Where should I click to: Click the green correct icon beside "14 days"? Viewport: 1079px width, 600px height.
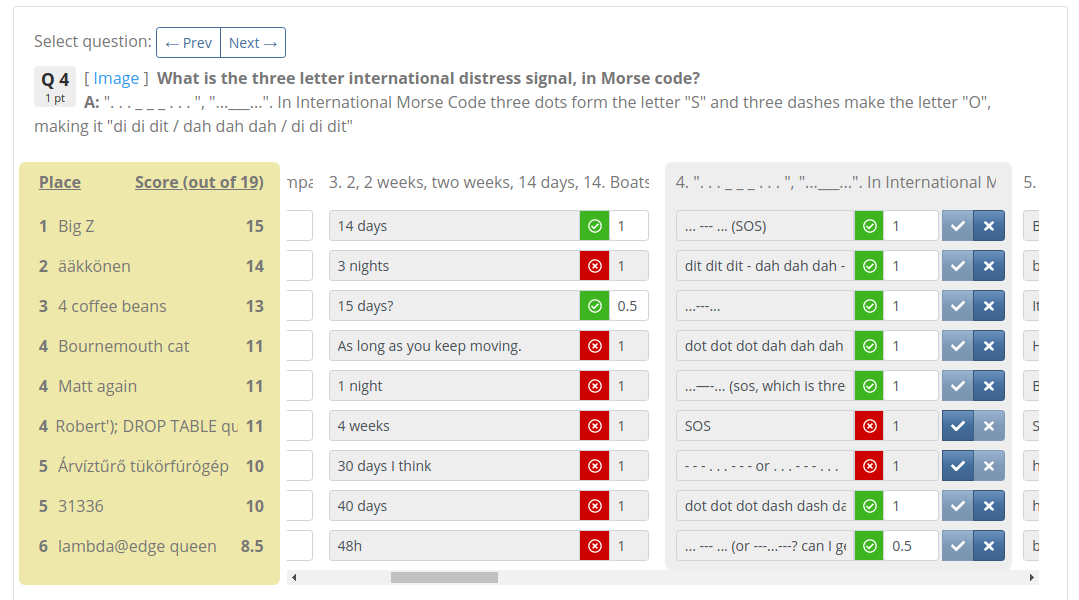595,225
